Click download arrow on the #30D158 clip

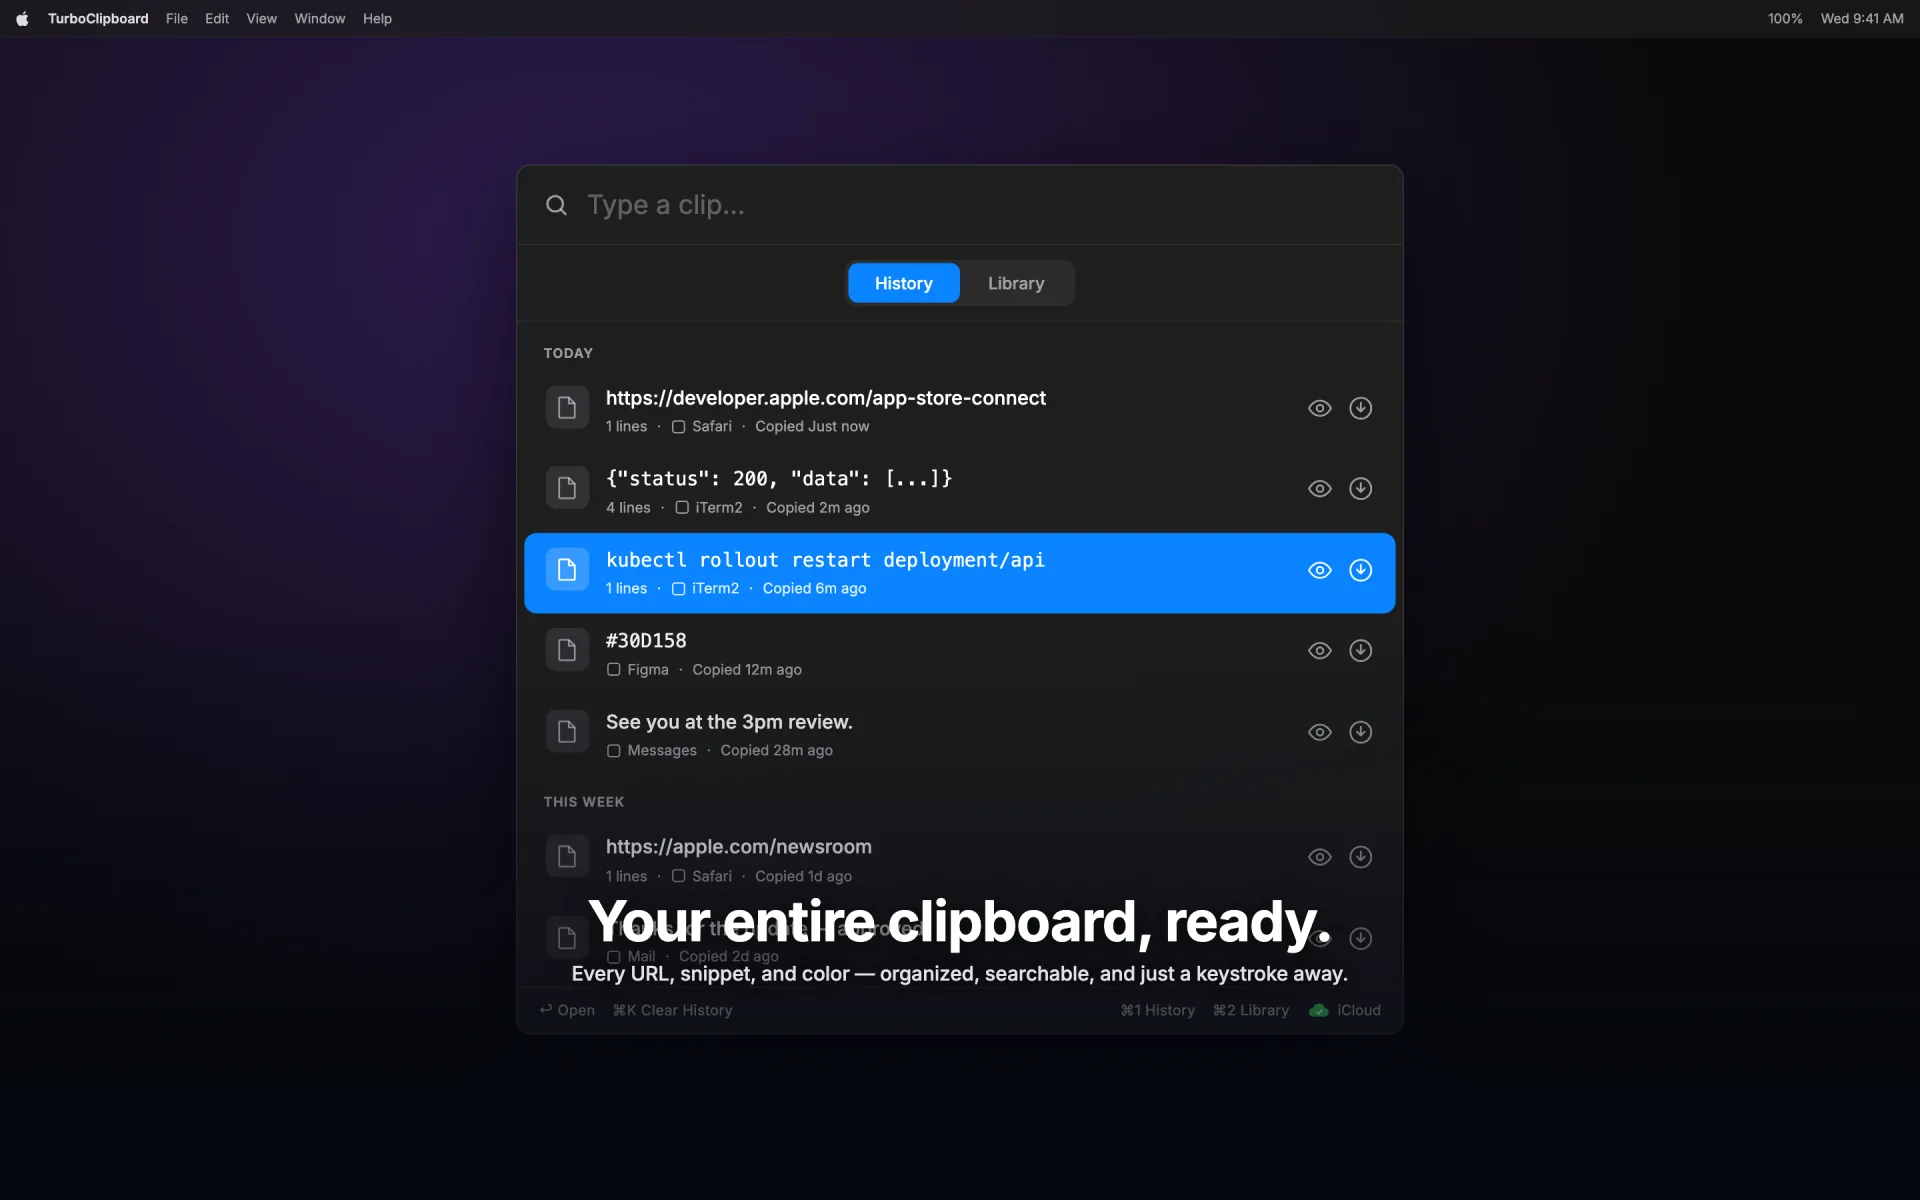point(1360,651)
